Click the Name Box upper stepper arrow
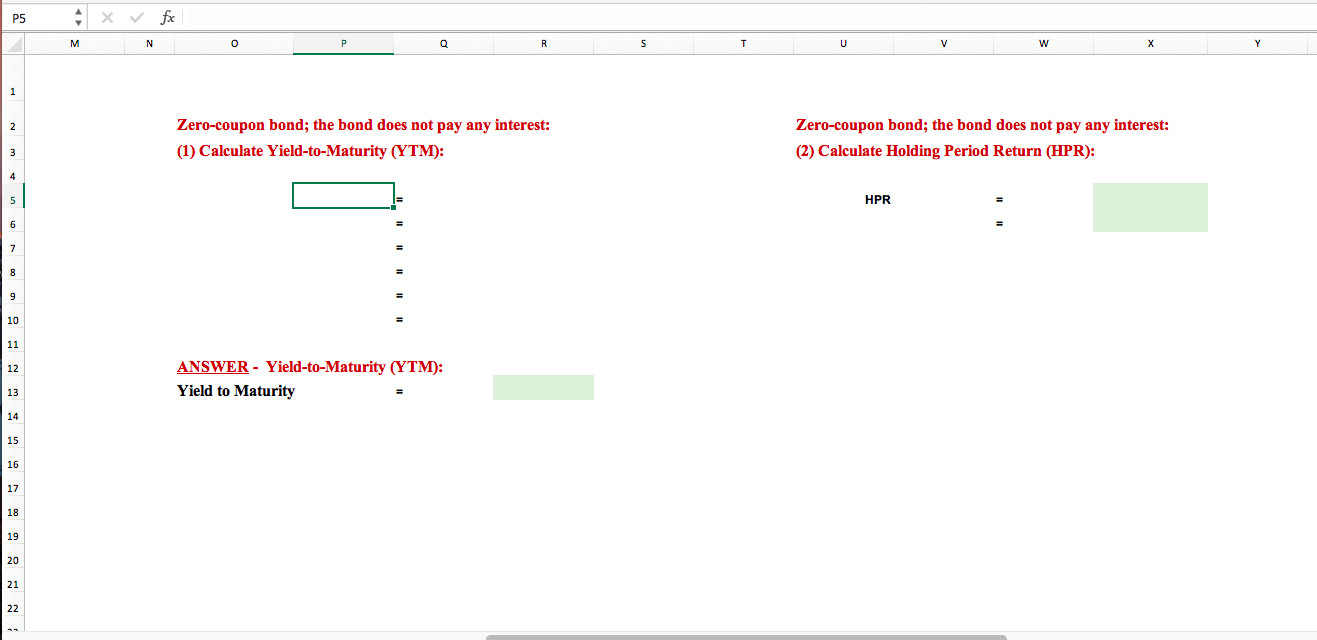This screenshot has width=1317, height=640. click(x=77, y=11)
